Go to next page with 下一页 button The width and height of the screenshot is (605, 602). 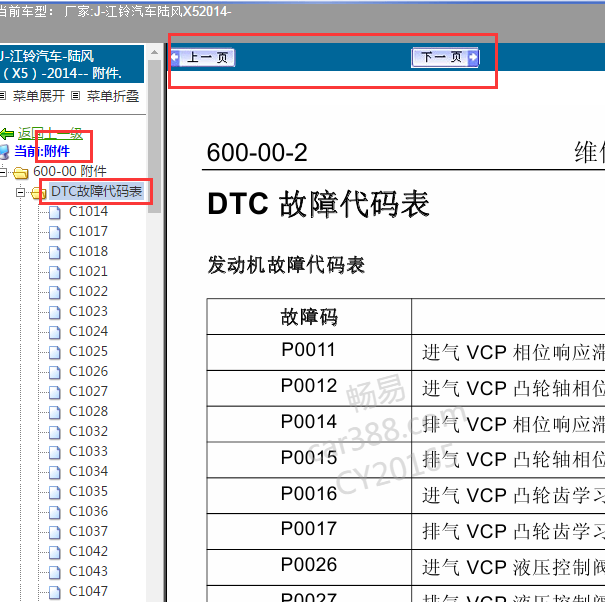point(445,58)
